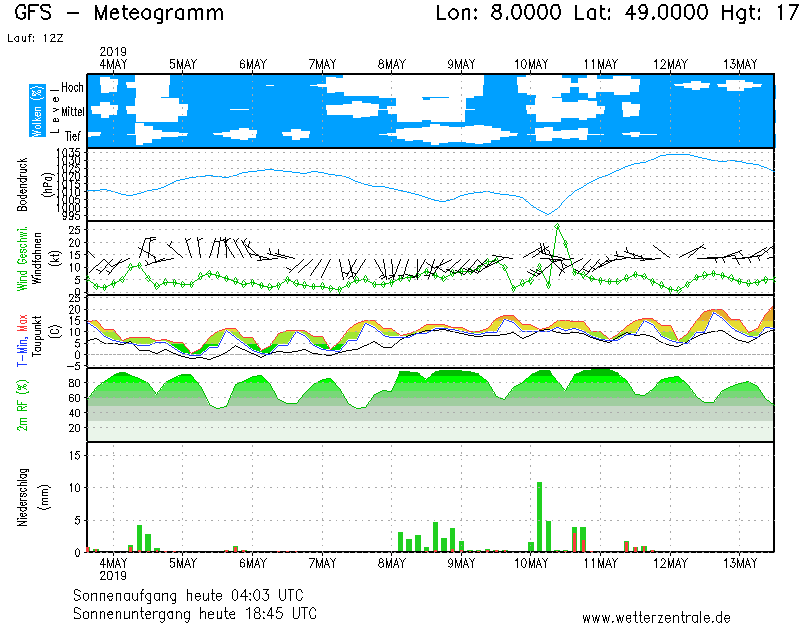800x625 pixels.
Task: Click '5MAY' date label under precipitation chart
Action: (183, 563)
